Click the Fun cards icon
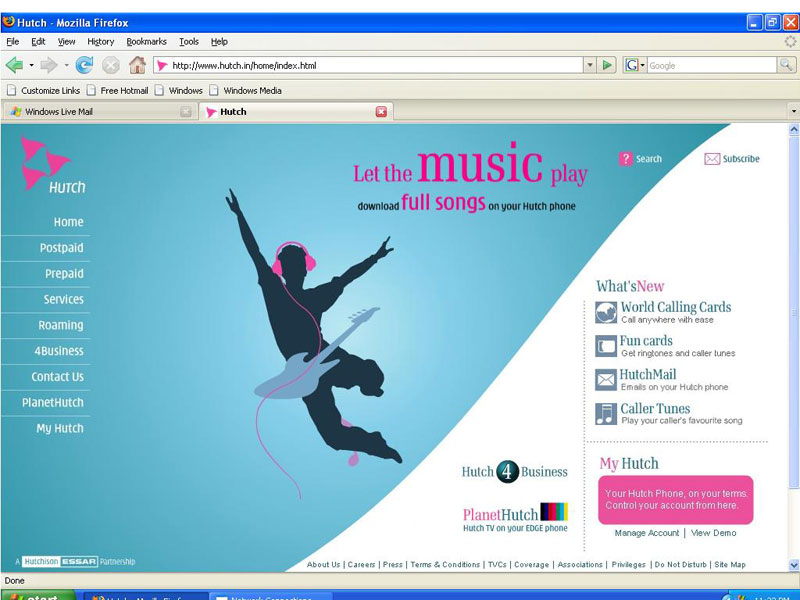The image size is (800, 600). (x=606, y=346)
